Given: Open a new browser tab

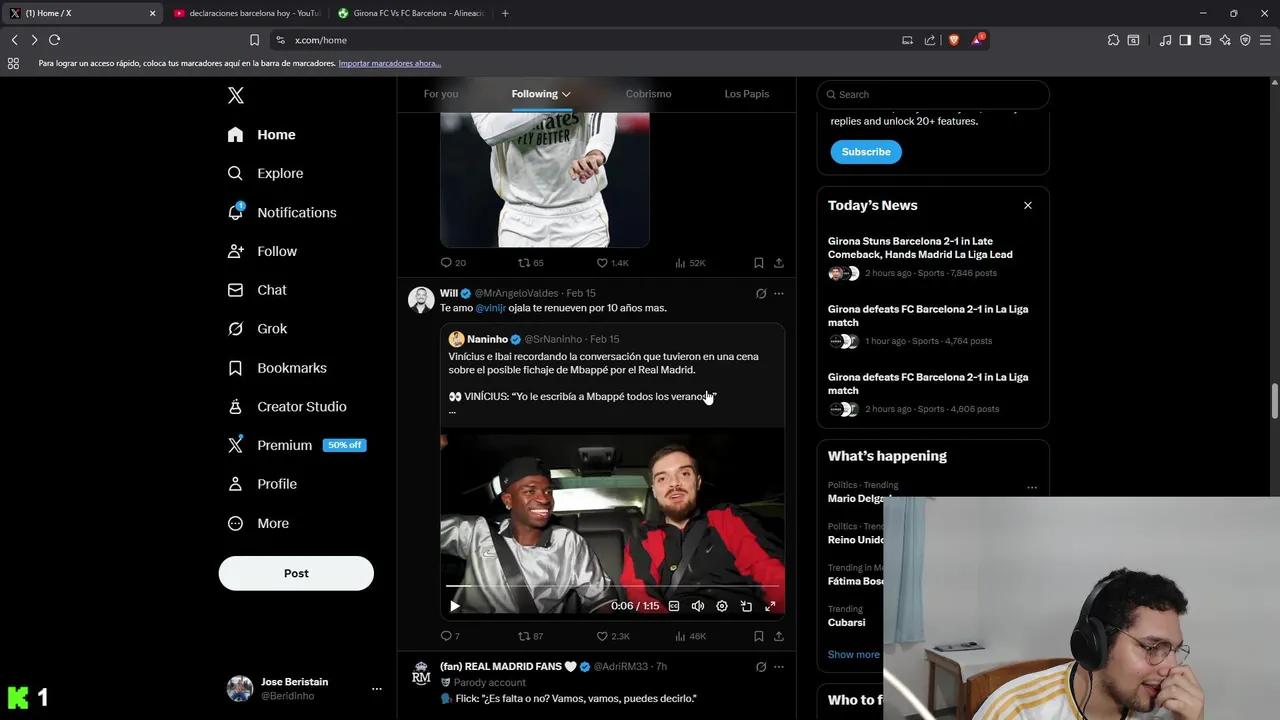Looking at the screenshot, I should (x=505, y=13).
